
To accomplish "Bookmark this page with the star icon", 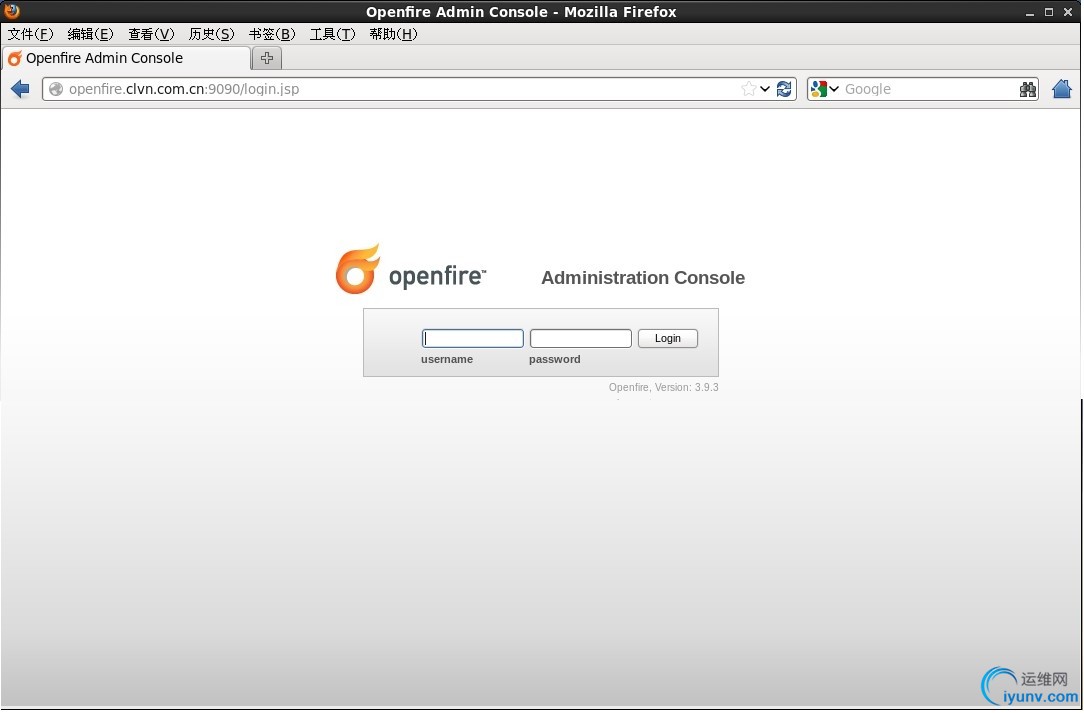I will point(748,89).
